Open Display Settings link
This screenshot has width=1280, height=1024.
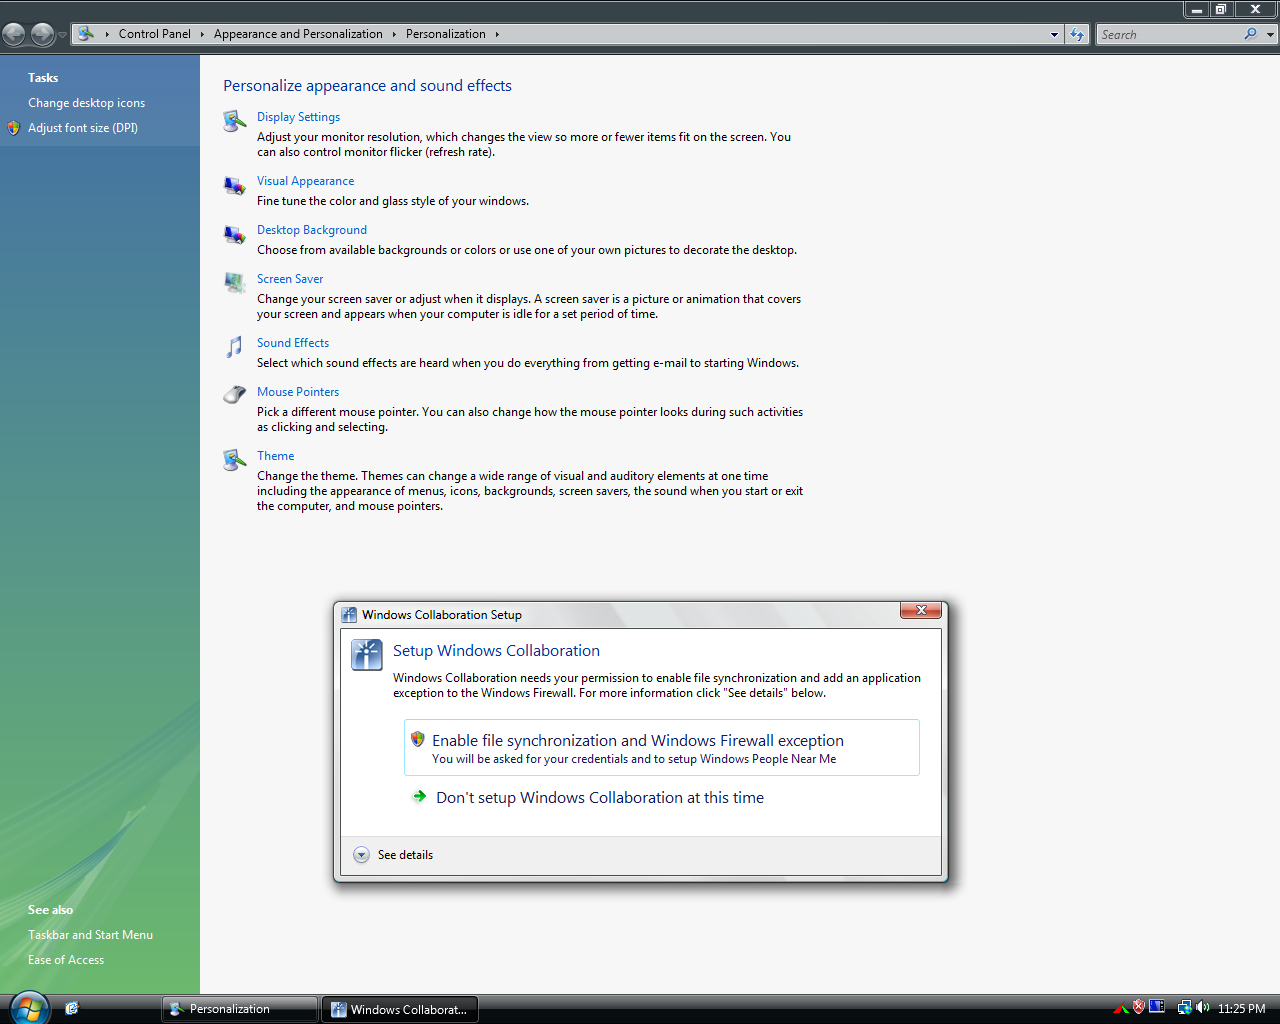click(x=298, y=117)
